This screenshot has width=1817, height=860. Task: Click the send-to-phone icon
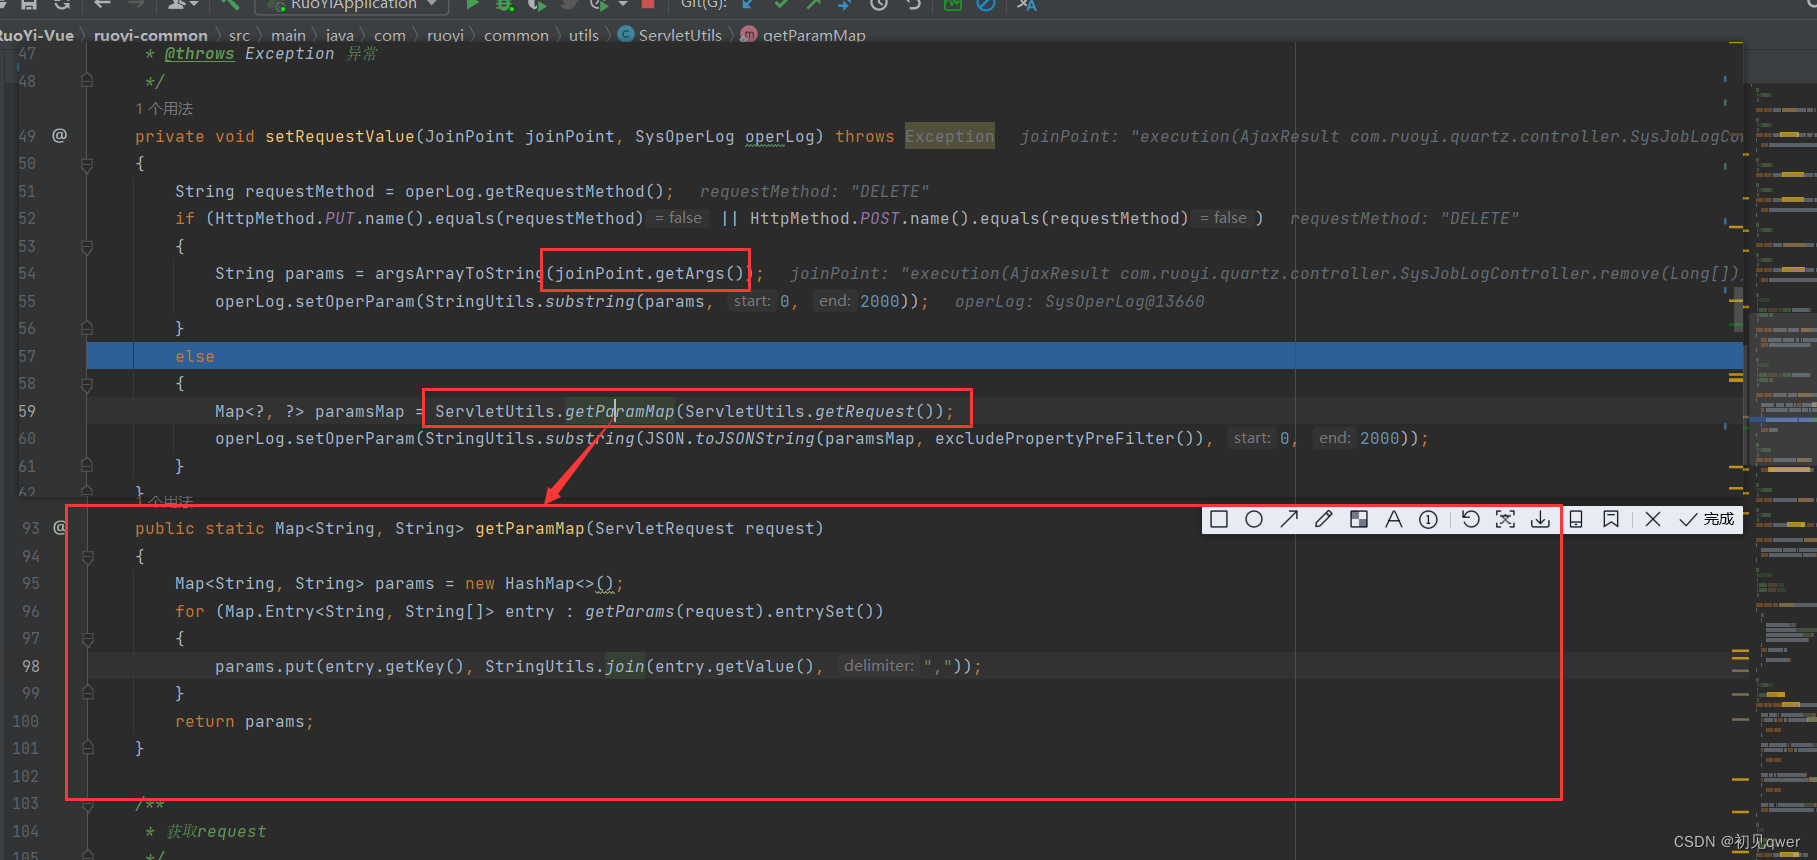1576,519
